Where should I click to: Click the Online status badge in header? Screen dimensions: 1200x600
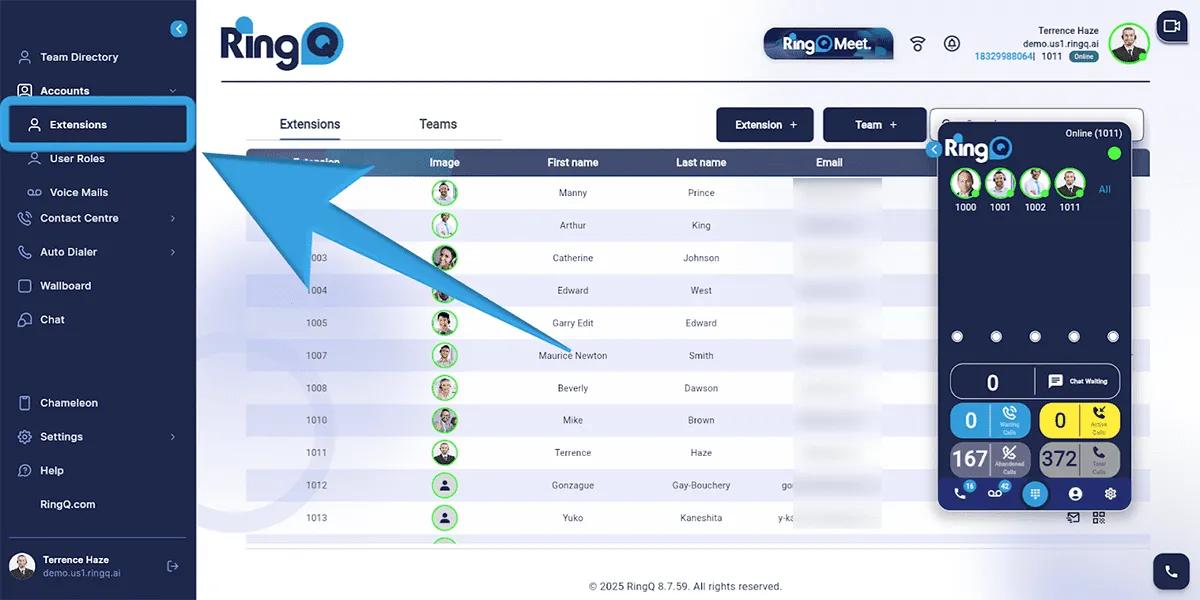(1083, 57)
